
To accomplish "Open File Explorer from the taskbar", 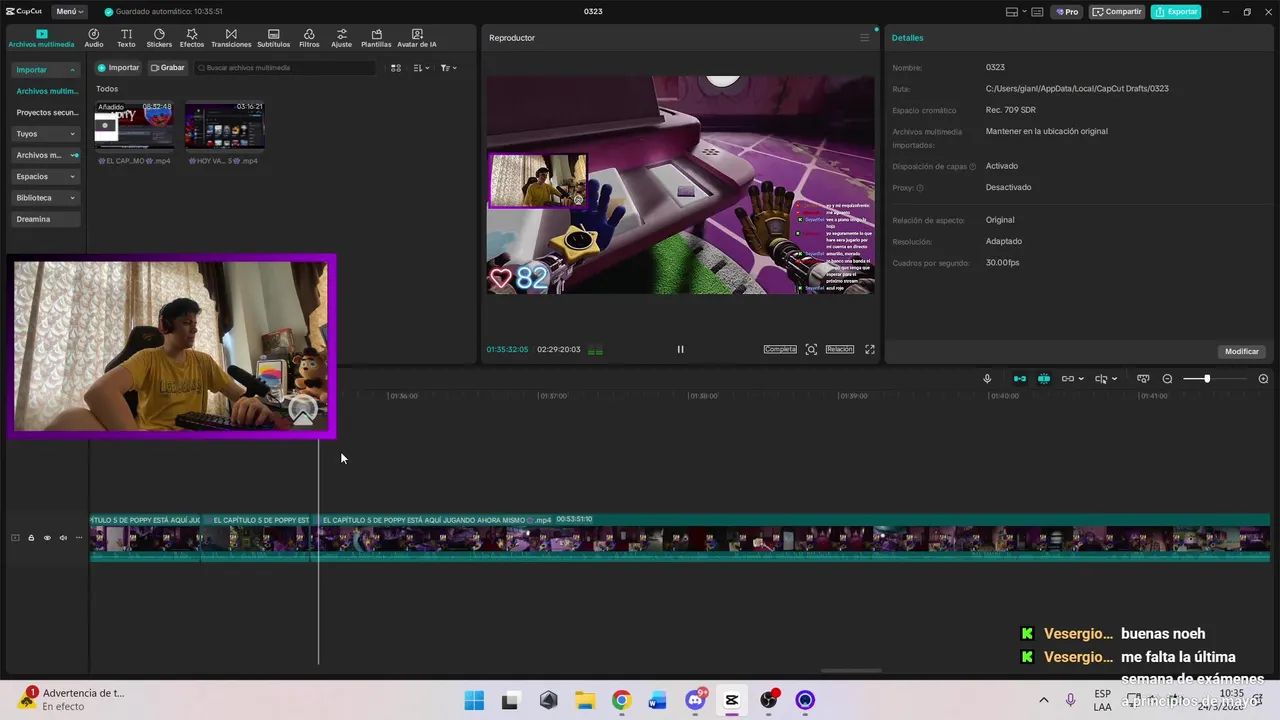I will pyautogui.click(x=585, y=700).
